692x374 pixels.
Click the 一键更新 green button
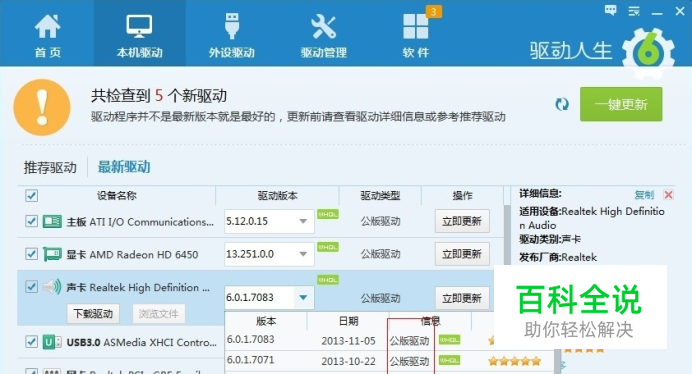coord(621,104)
